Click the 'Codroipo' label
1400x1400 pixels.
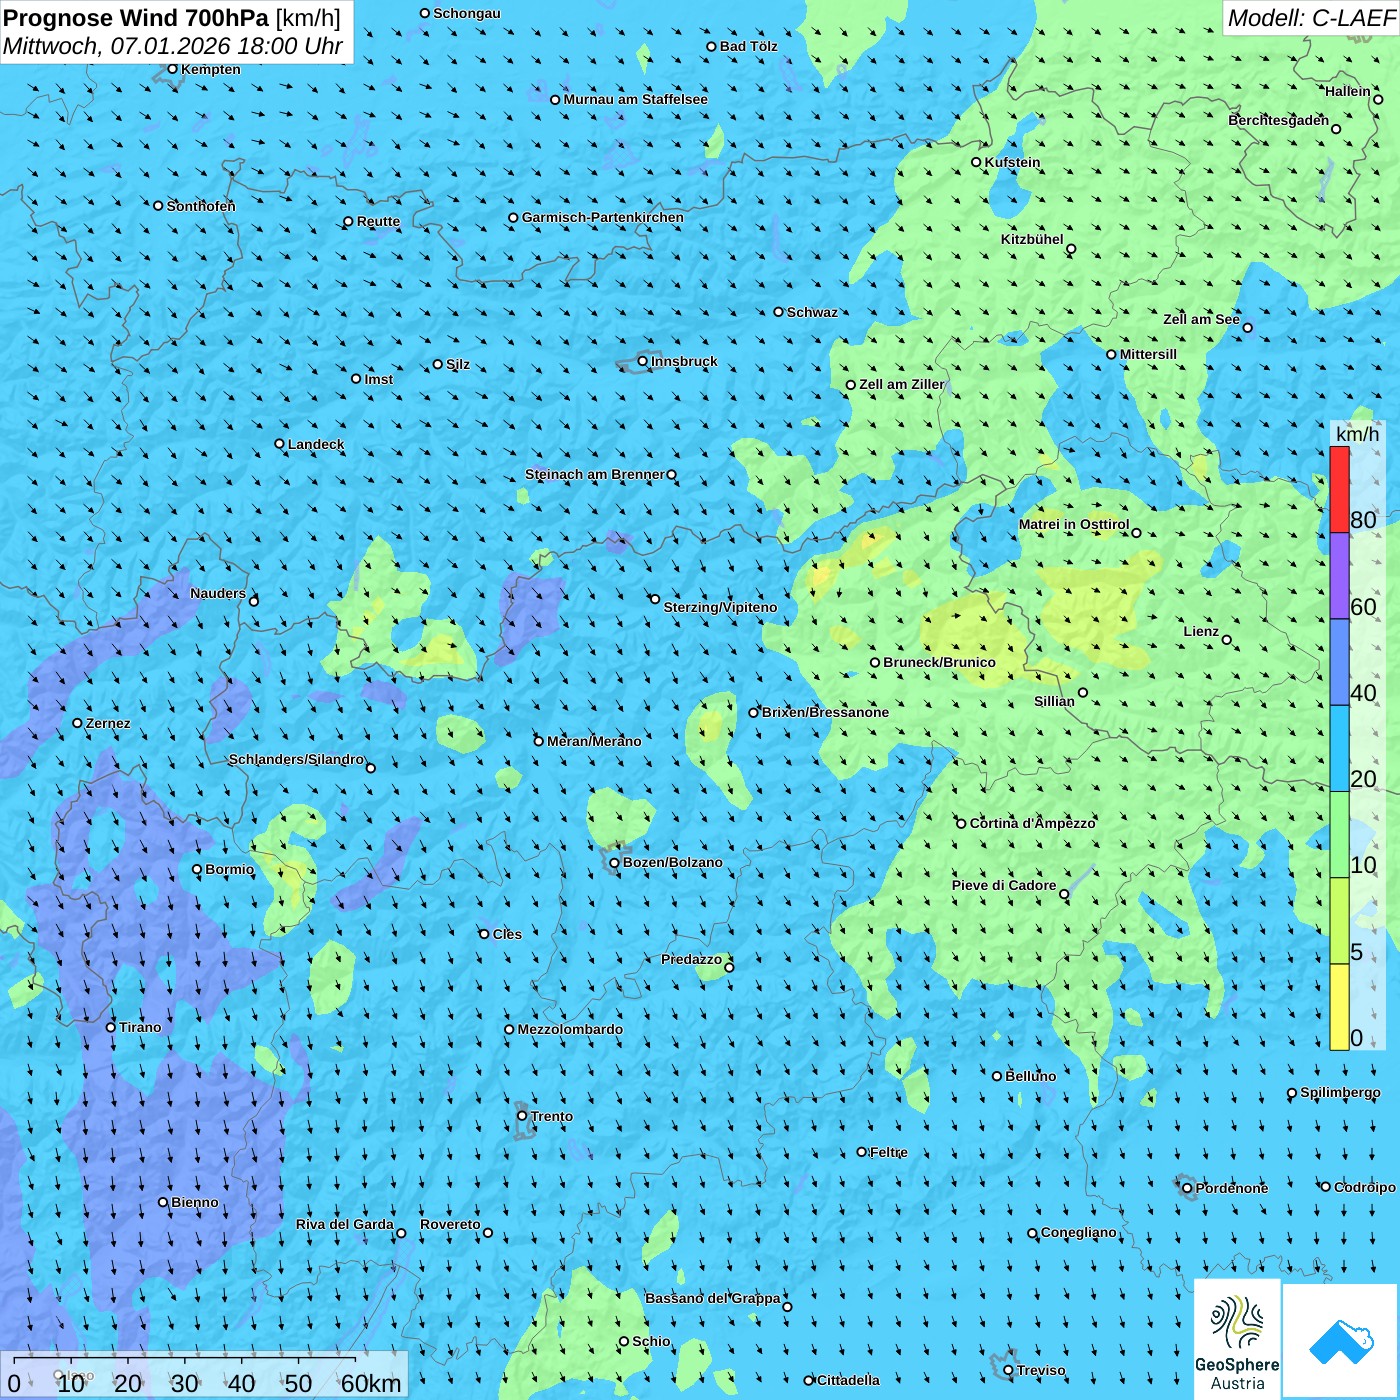(1365, 1187)
